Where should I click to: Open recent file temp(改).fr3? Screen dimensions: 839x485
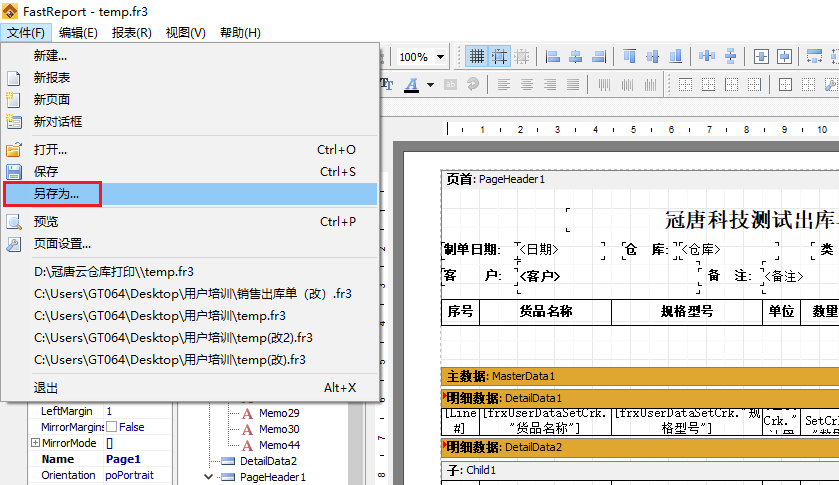(190, 359)
